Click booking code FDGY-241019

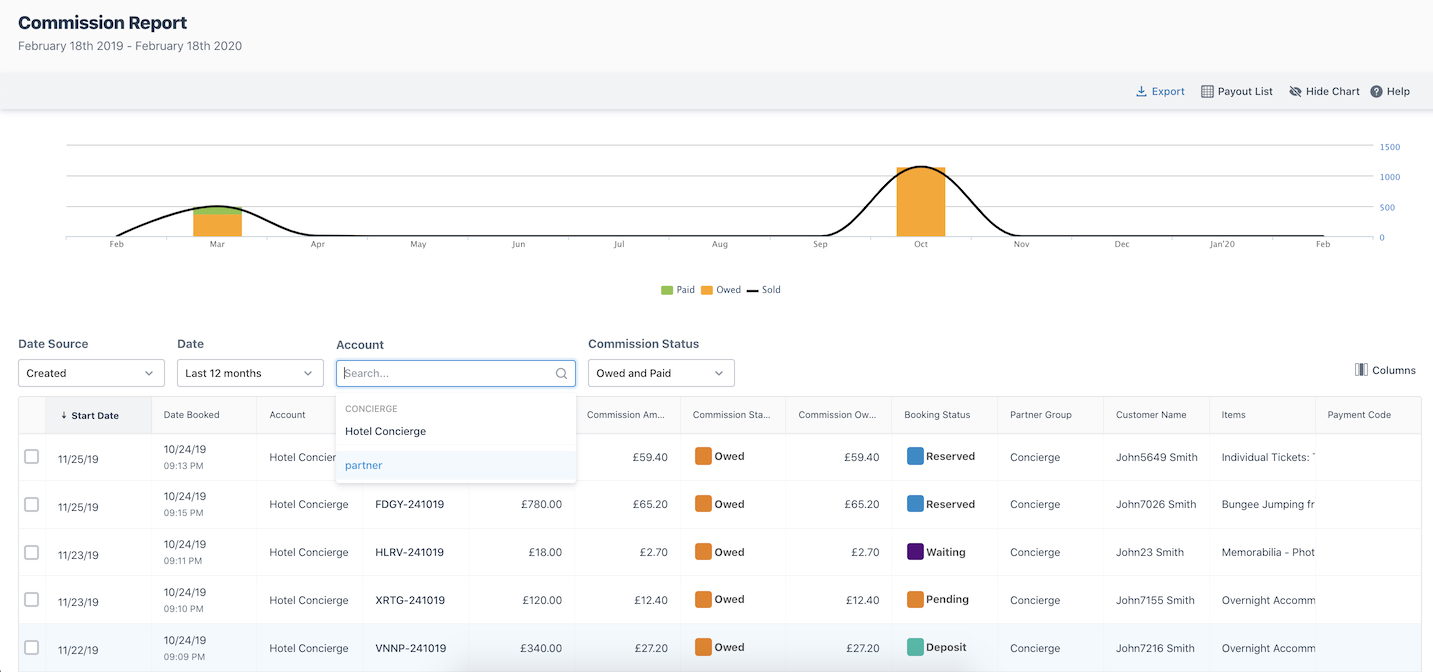point(409,505)
